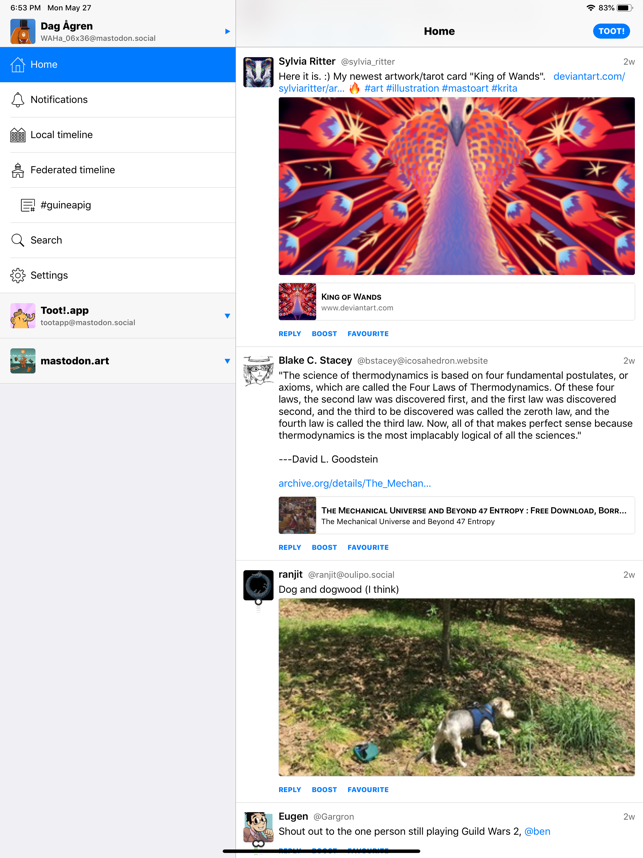Favourite Blake C. Stacey's thermodynamics post
The image size is (643, 858).
[368, 547]
